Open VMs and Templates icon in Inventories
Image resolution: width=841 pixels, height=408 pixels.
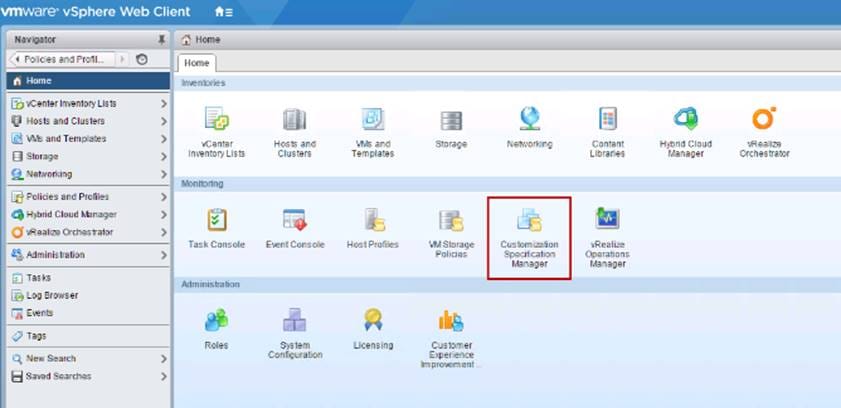(373, 118)
